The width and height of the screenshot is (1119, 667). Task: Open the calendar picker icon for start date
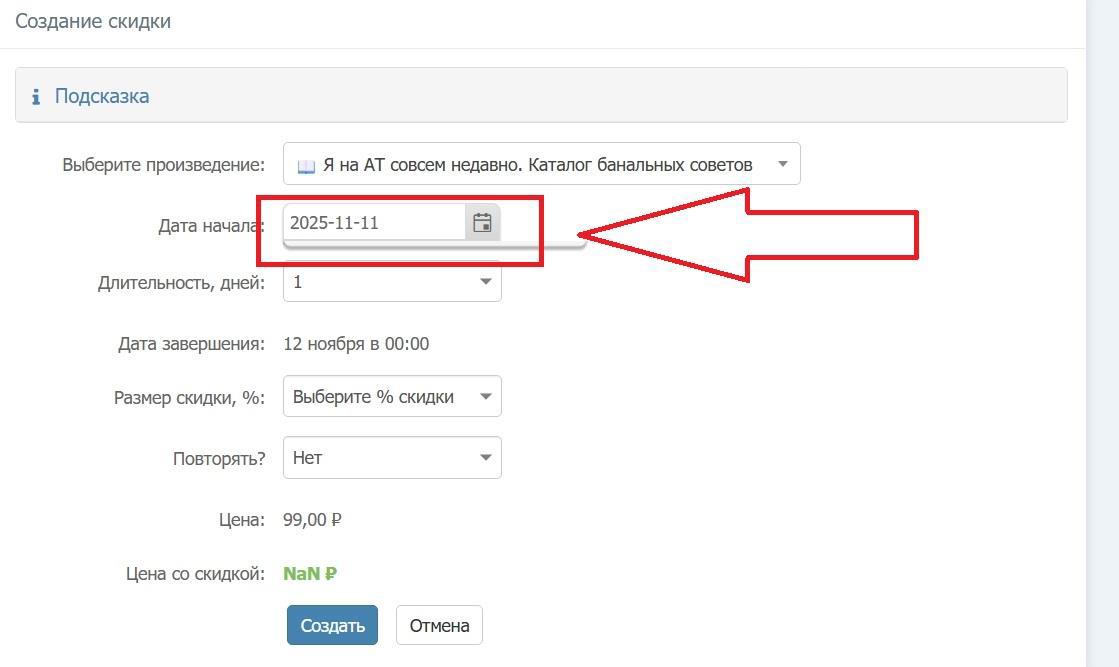pos(482,223)
